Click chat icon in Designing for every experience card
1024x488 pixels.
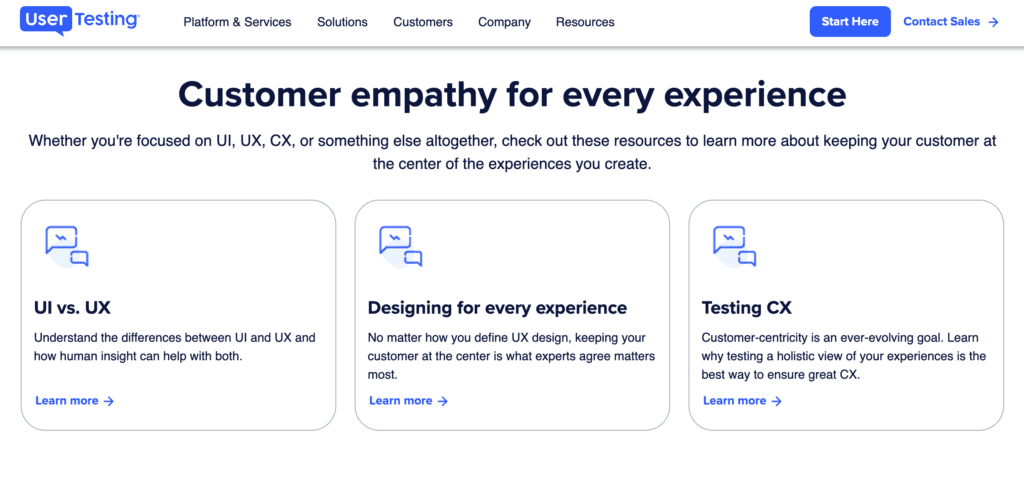point(401,246)
